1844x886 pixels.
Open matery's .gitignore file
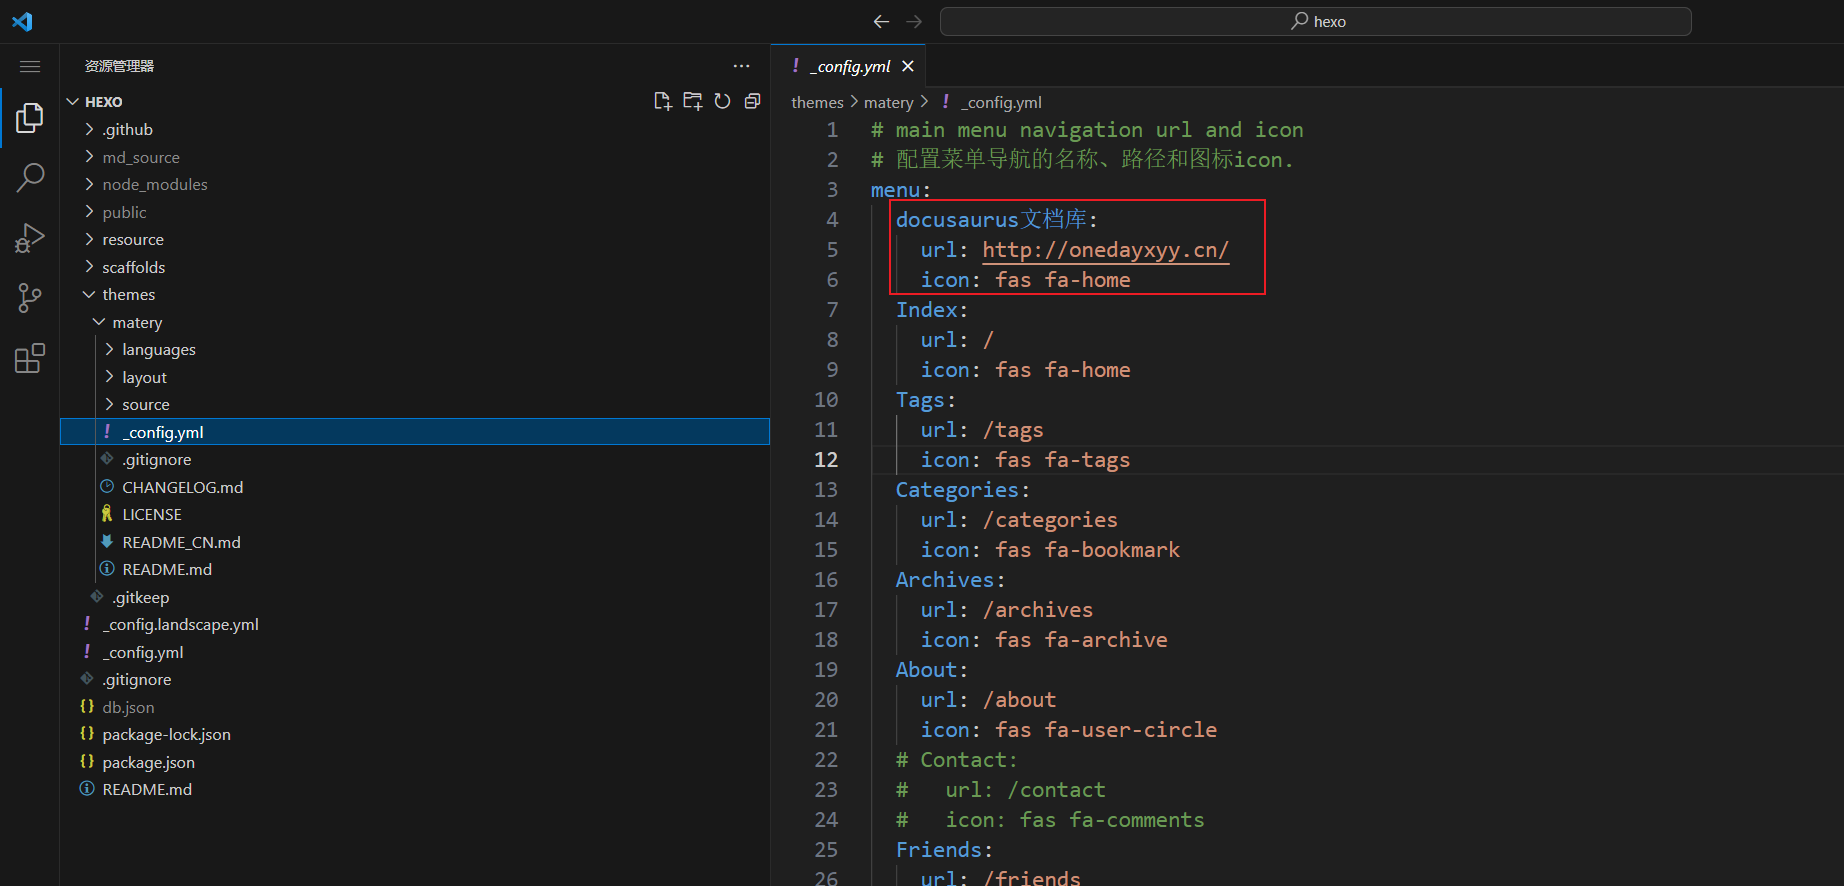(415, 459)
